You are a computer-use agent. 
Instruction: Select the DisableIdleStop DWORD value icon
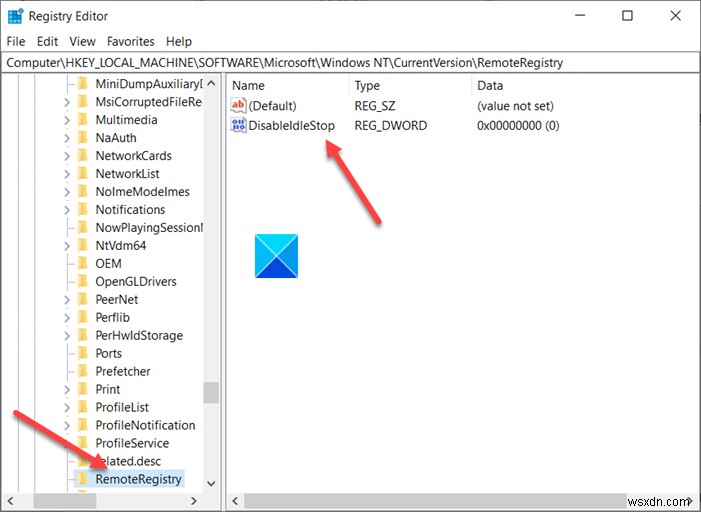click(x=238, y=125)
